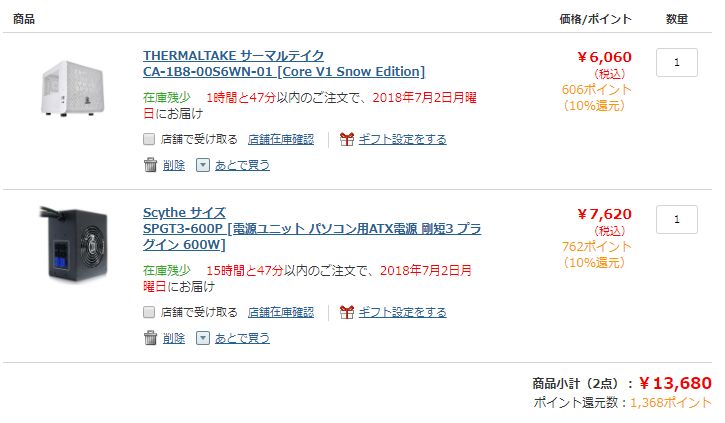725x423 pixels.
Task: Open ギフト設定をする for Thermaltake case
Action: [x=402, y=139]
